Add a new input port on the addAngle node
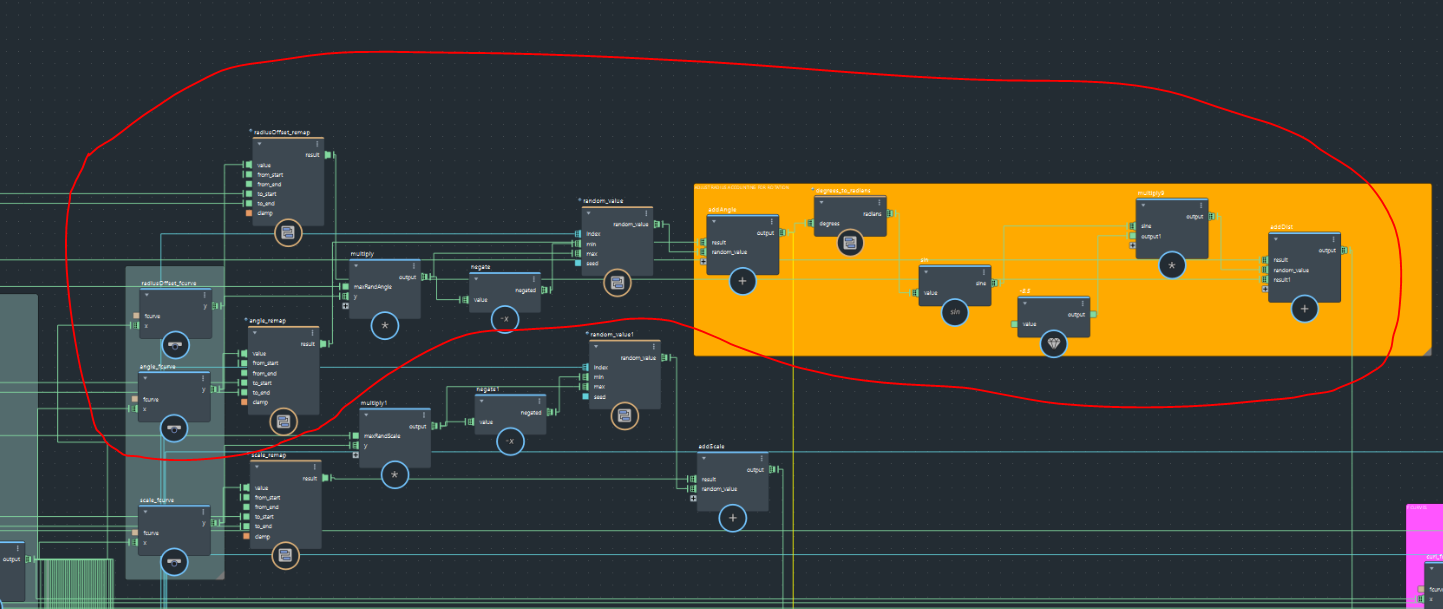Image resolution: width=1443 pixels, height=609 pixels. click(x=703, y=262)
